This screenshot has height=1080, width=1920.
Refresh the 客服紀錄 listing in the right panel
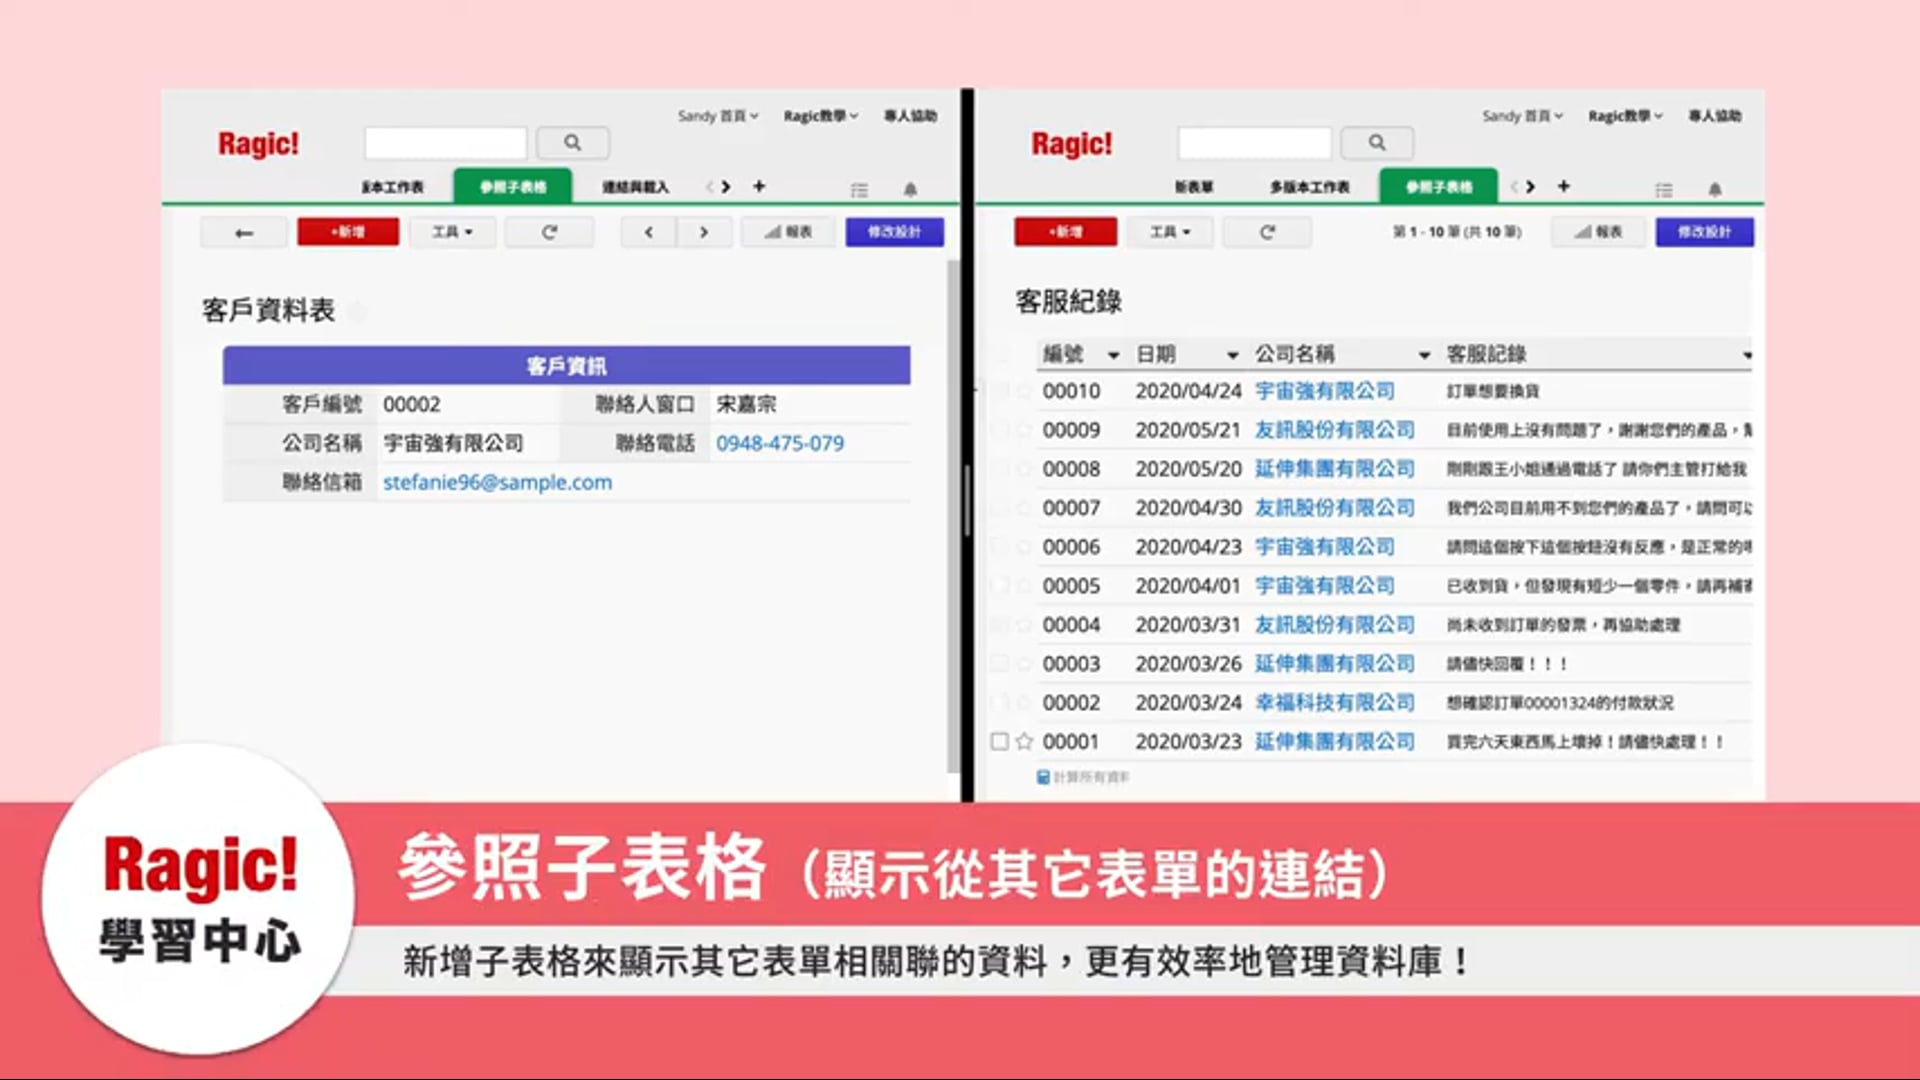click(x=1267, y=232)
